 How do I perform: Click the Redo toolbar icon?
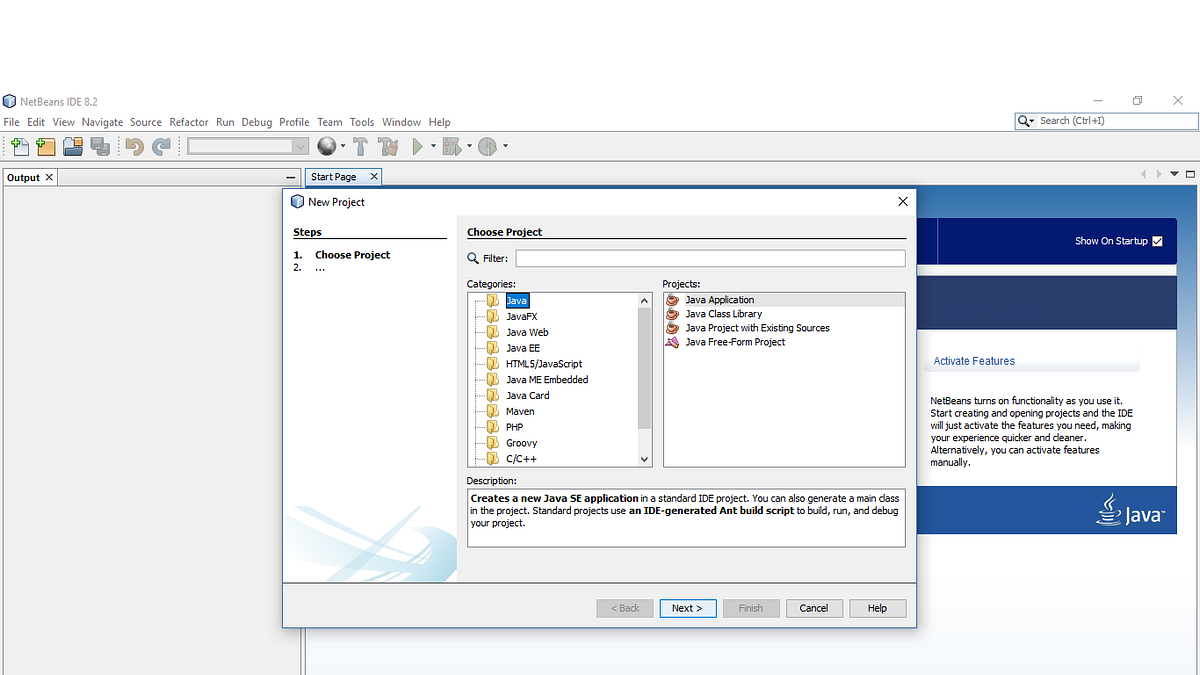(x=160, y=147)
